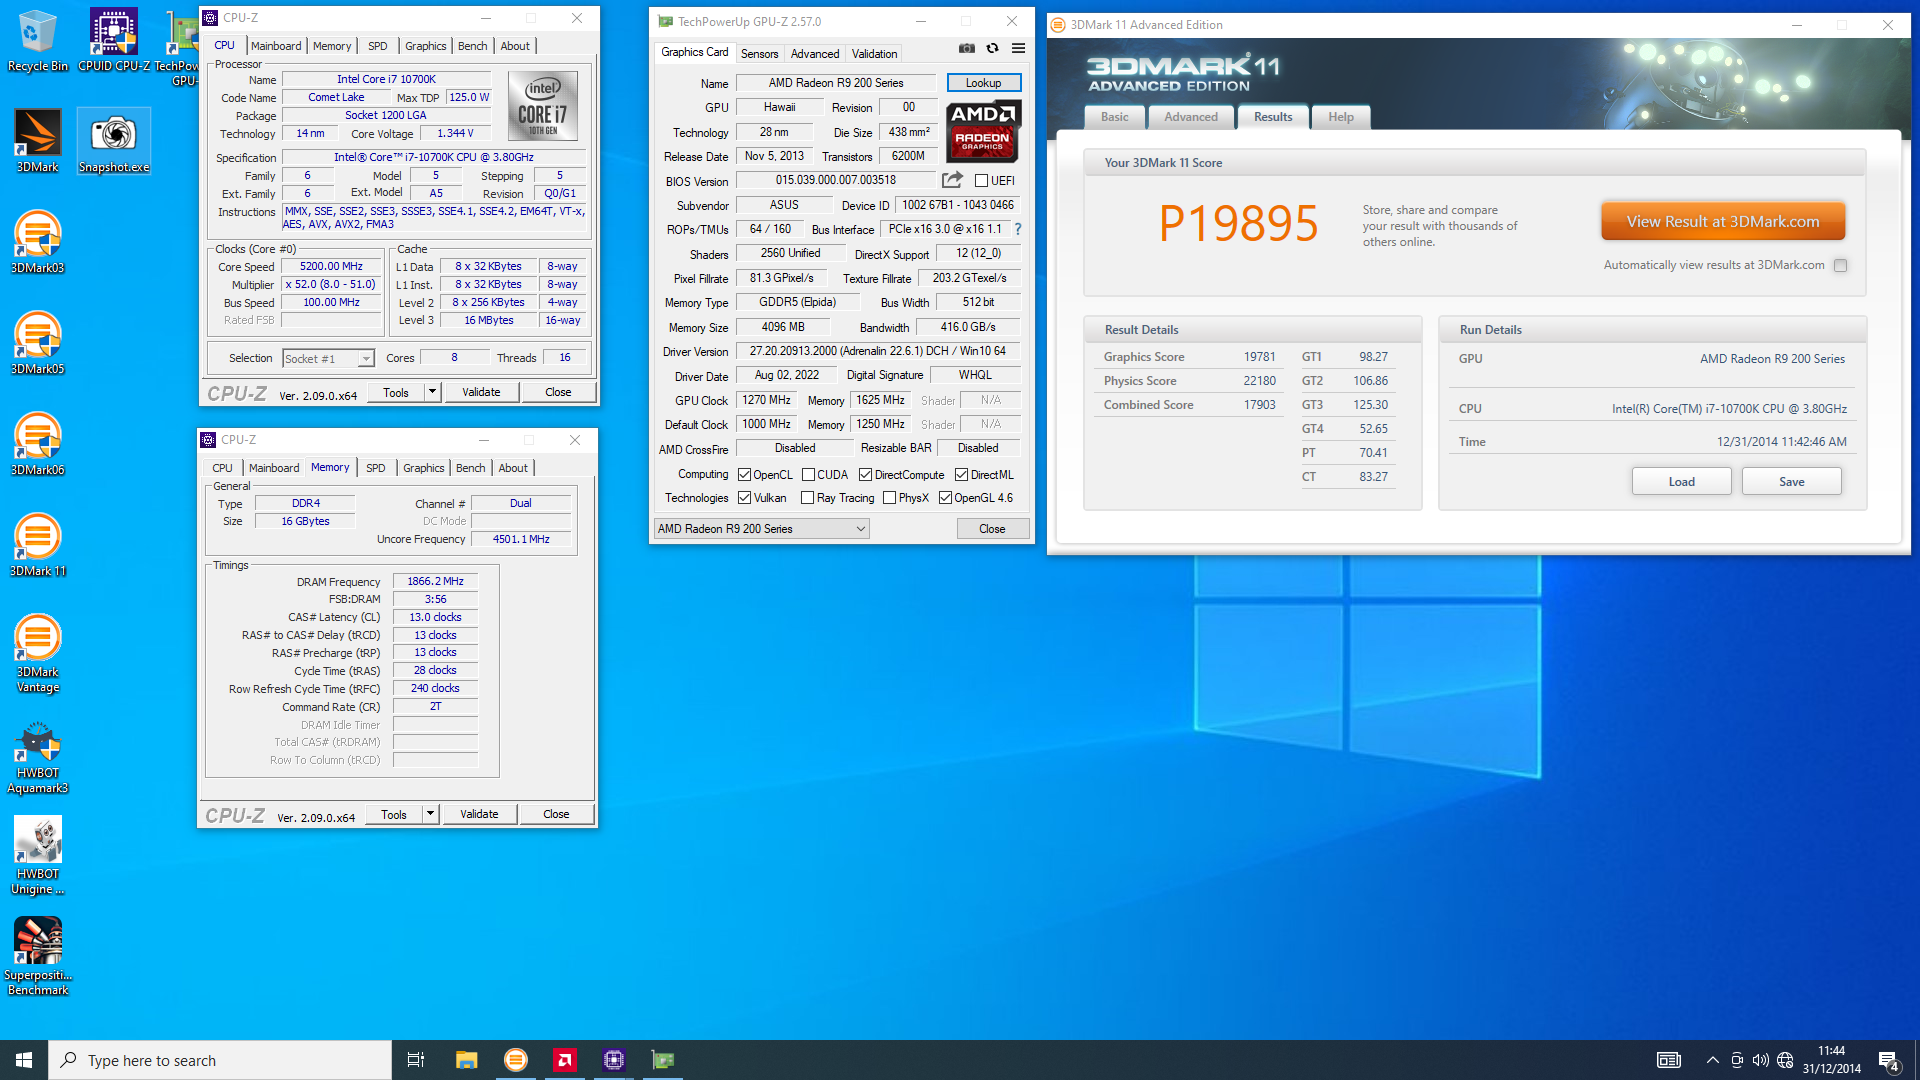The image size is (1920, 1080).
Task: Click the Save button in 3DMark 11
Action: pos(1792,482)
